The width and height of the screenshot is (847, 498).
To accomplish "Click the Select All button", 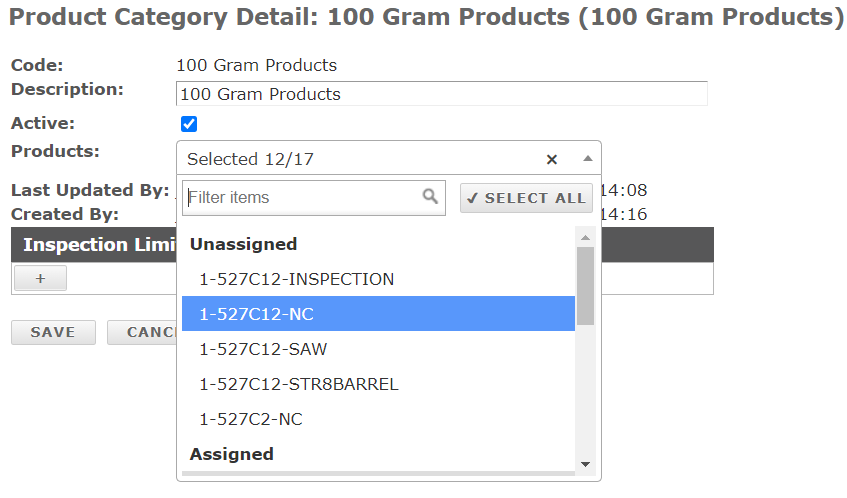I will click(526, 198).
